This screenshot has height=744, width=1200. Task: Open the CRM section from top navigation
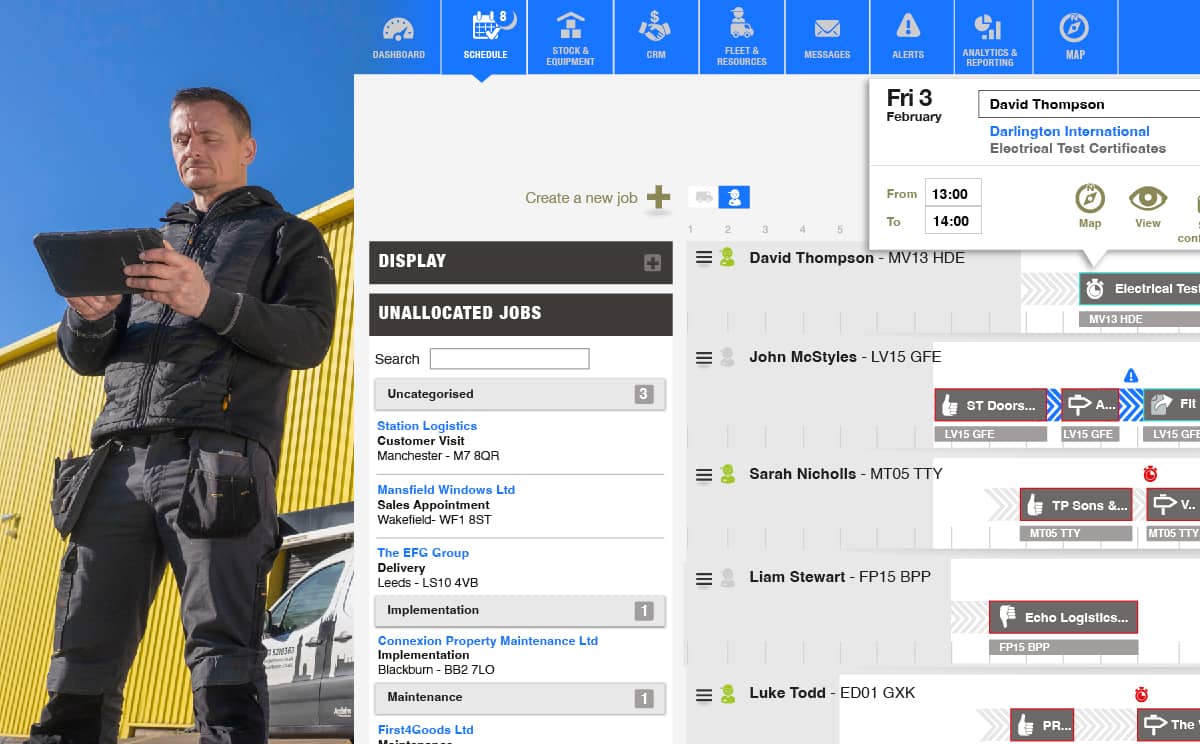655,37
